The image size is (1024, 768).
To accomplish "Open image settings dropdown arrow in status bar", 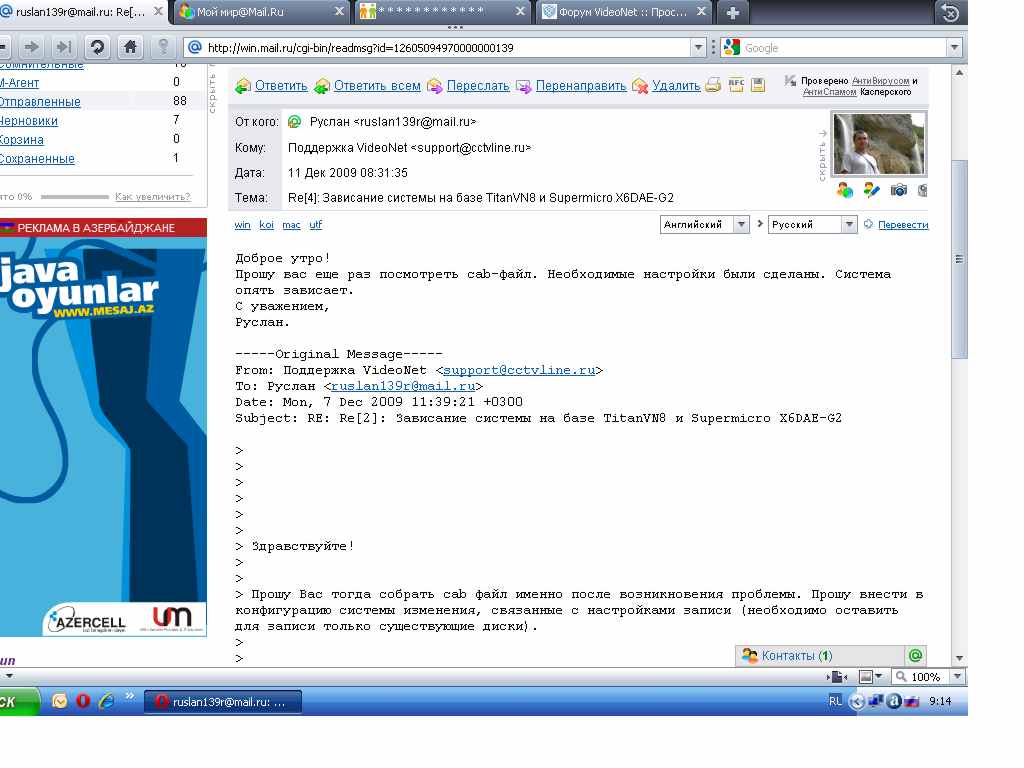I will pyautogui.click(x=879, y=677).
